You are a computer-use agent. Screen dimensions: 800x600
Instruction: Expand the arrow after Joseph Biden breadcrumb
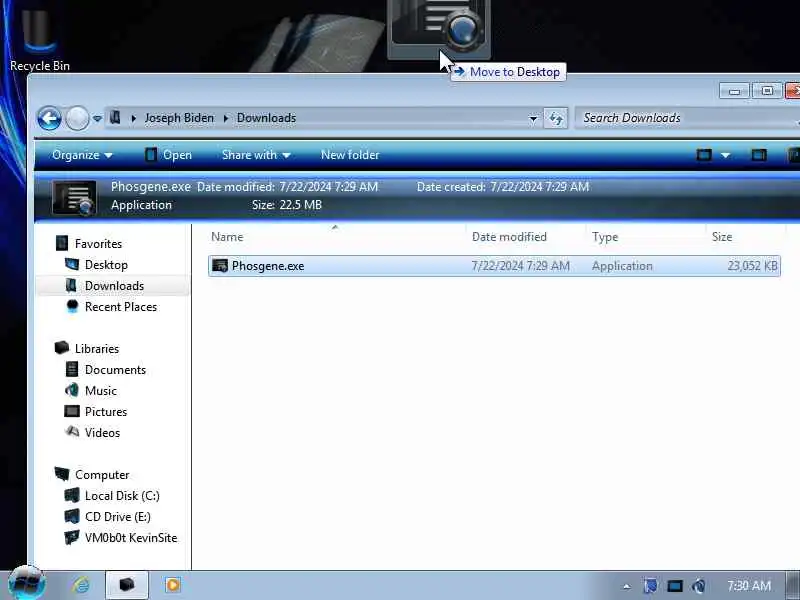226,118
